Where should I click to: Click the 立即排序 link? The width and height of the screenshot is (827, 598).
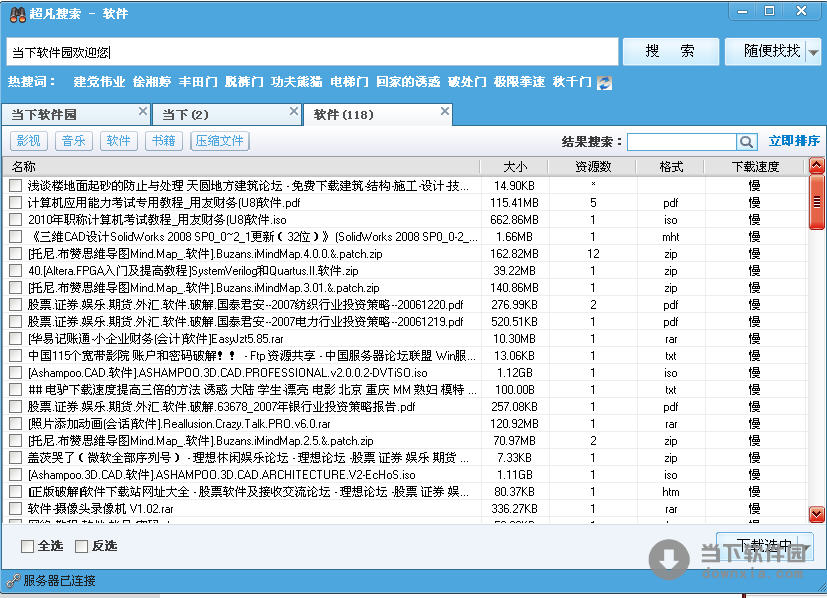tap(794, 141)
